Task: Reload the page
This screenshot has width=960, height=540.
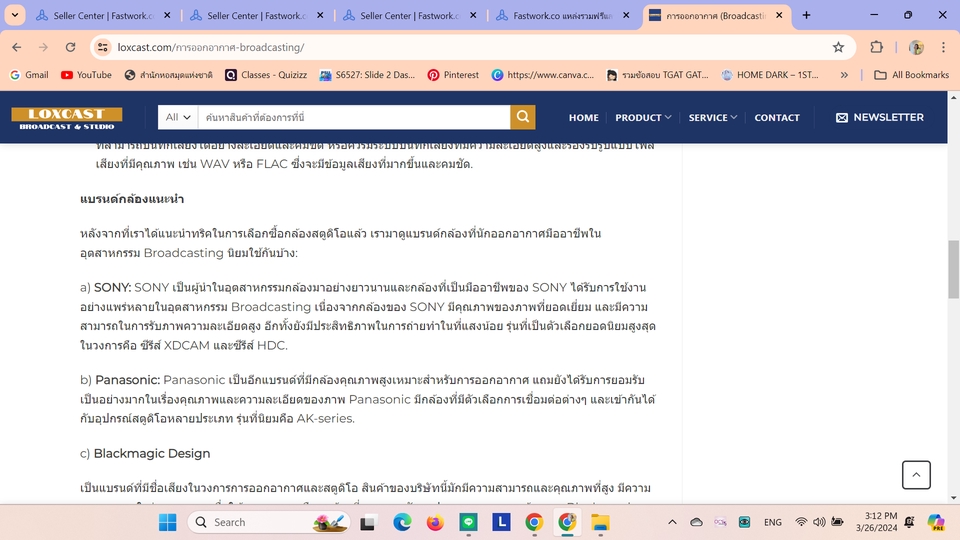Action: tap(70, 47)
